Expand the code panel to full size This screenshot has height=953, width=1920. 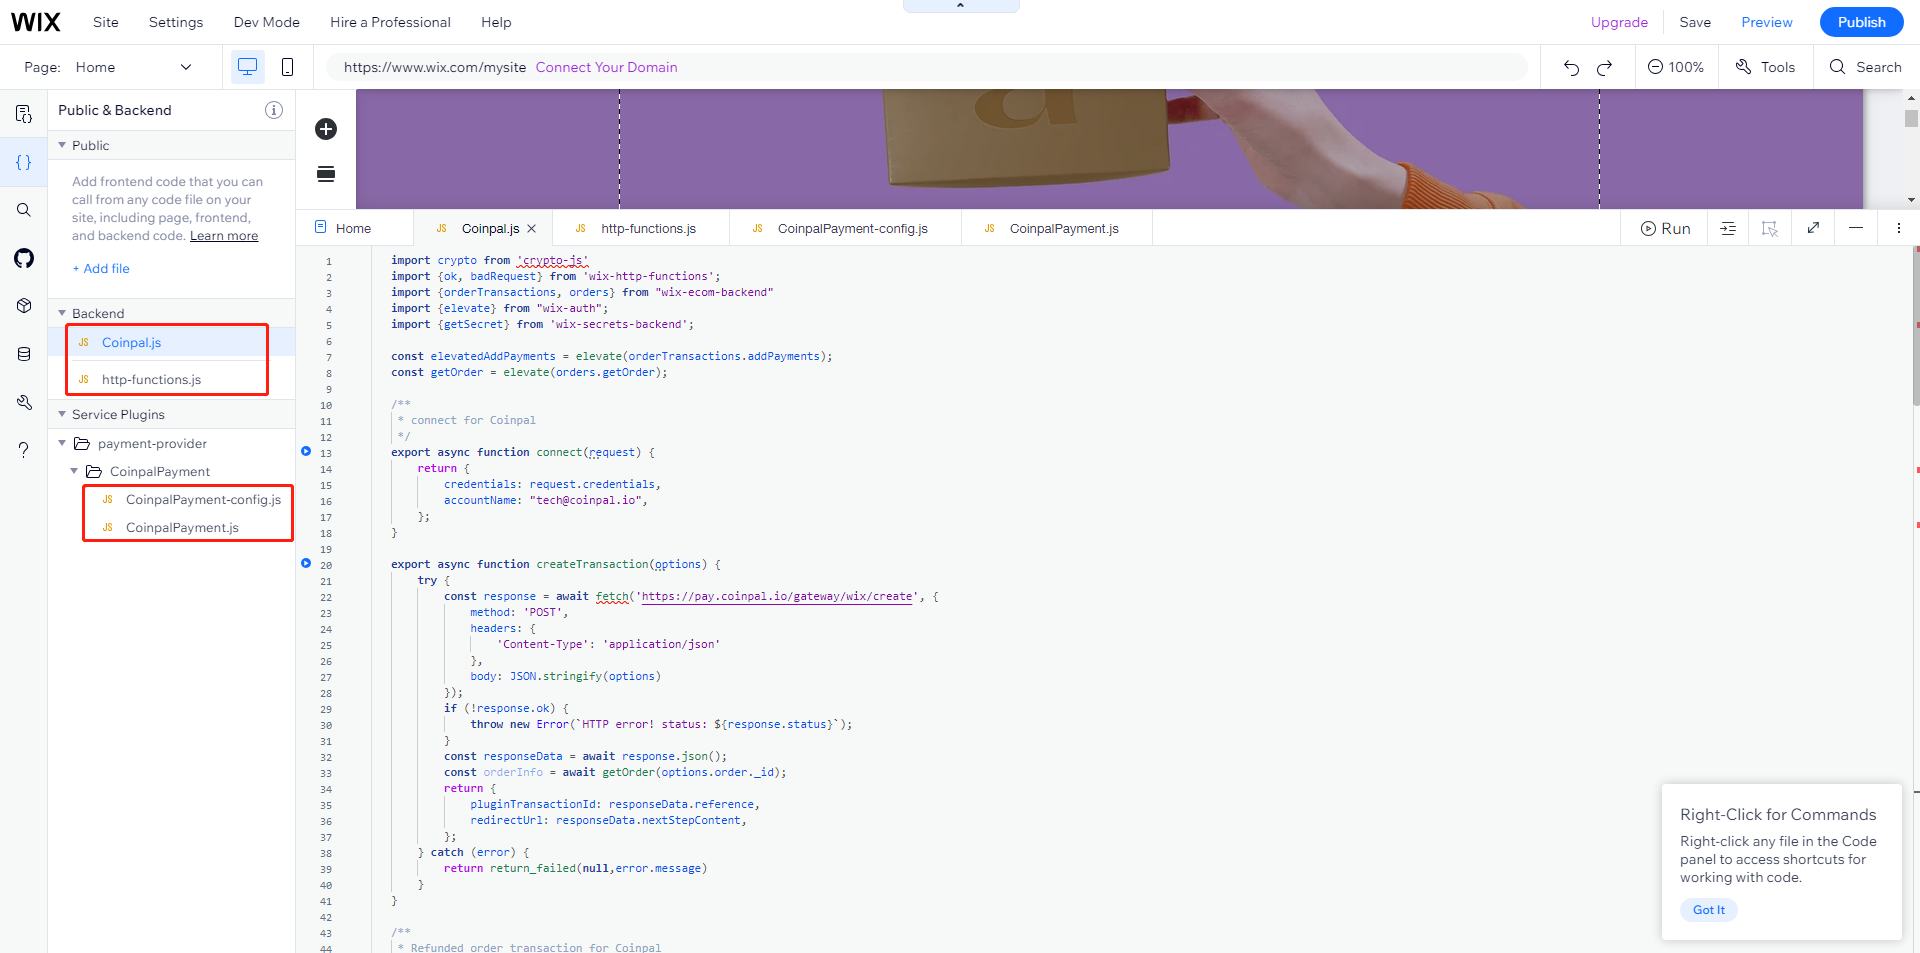coord(1813,228)
